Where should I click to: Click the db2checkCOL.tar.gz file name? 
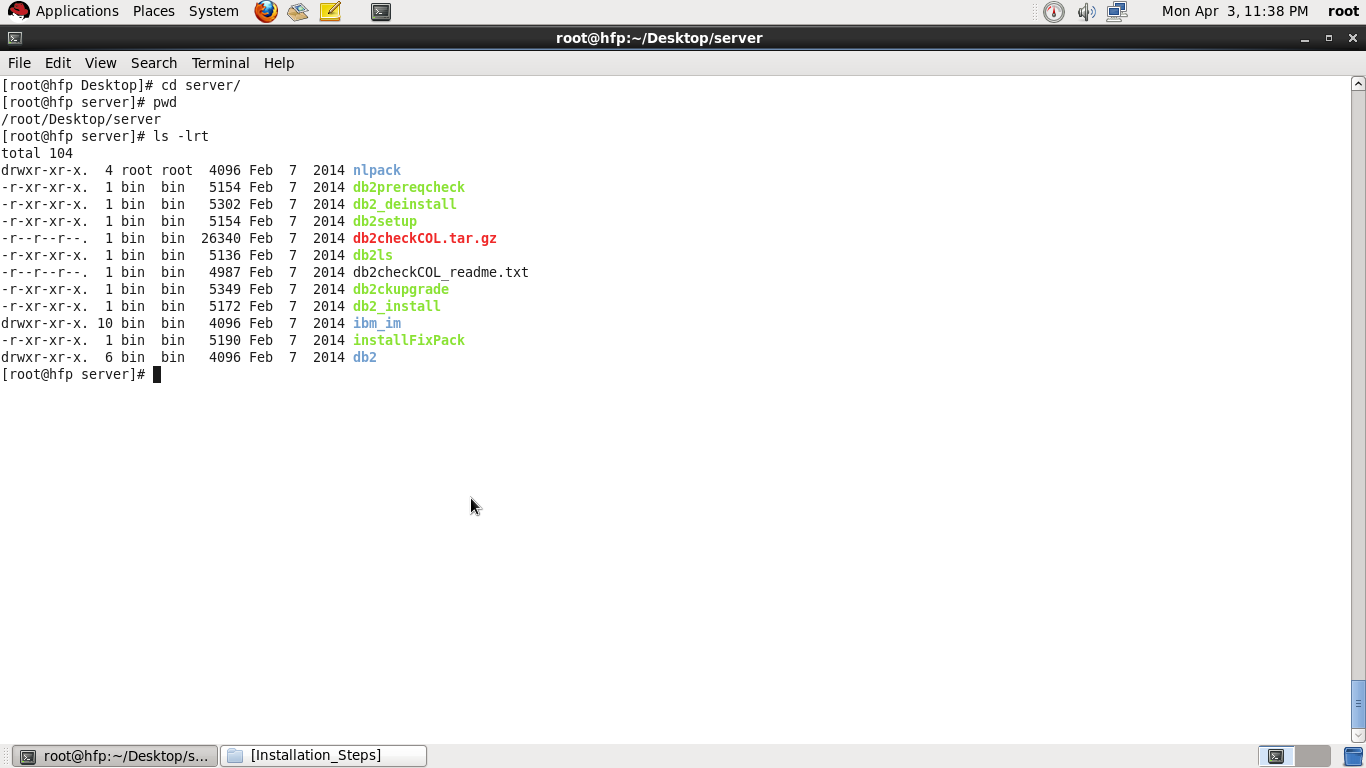click(425, 238)
